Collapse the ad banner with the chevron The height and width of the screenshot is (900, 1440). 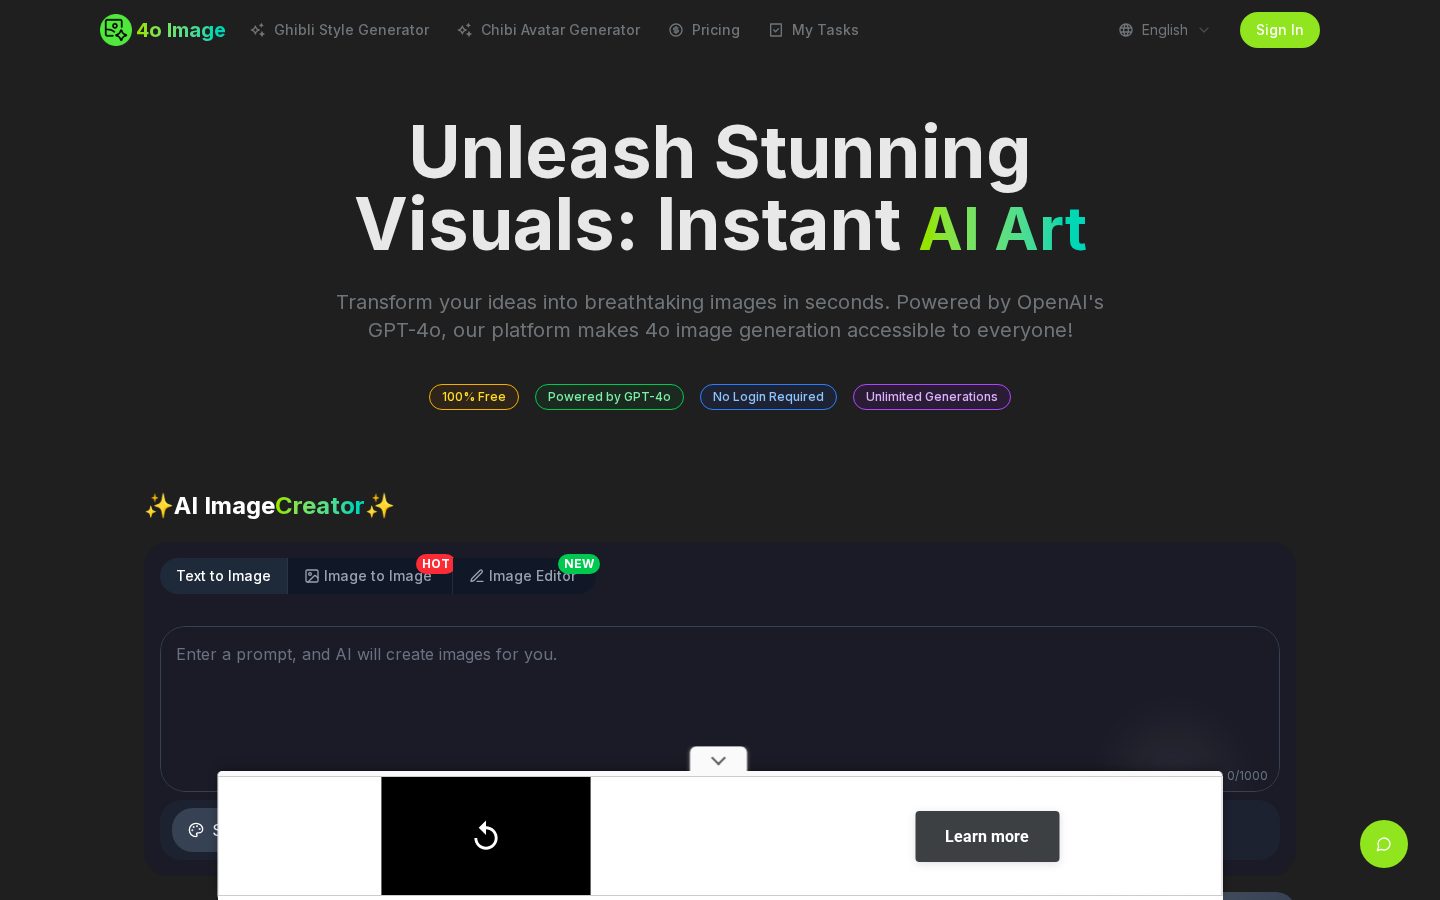click(x=718, y=760)
